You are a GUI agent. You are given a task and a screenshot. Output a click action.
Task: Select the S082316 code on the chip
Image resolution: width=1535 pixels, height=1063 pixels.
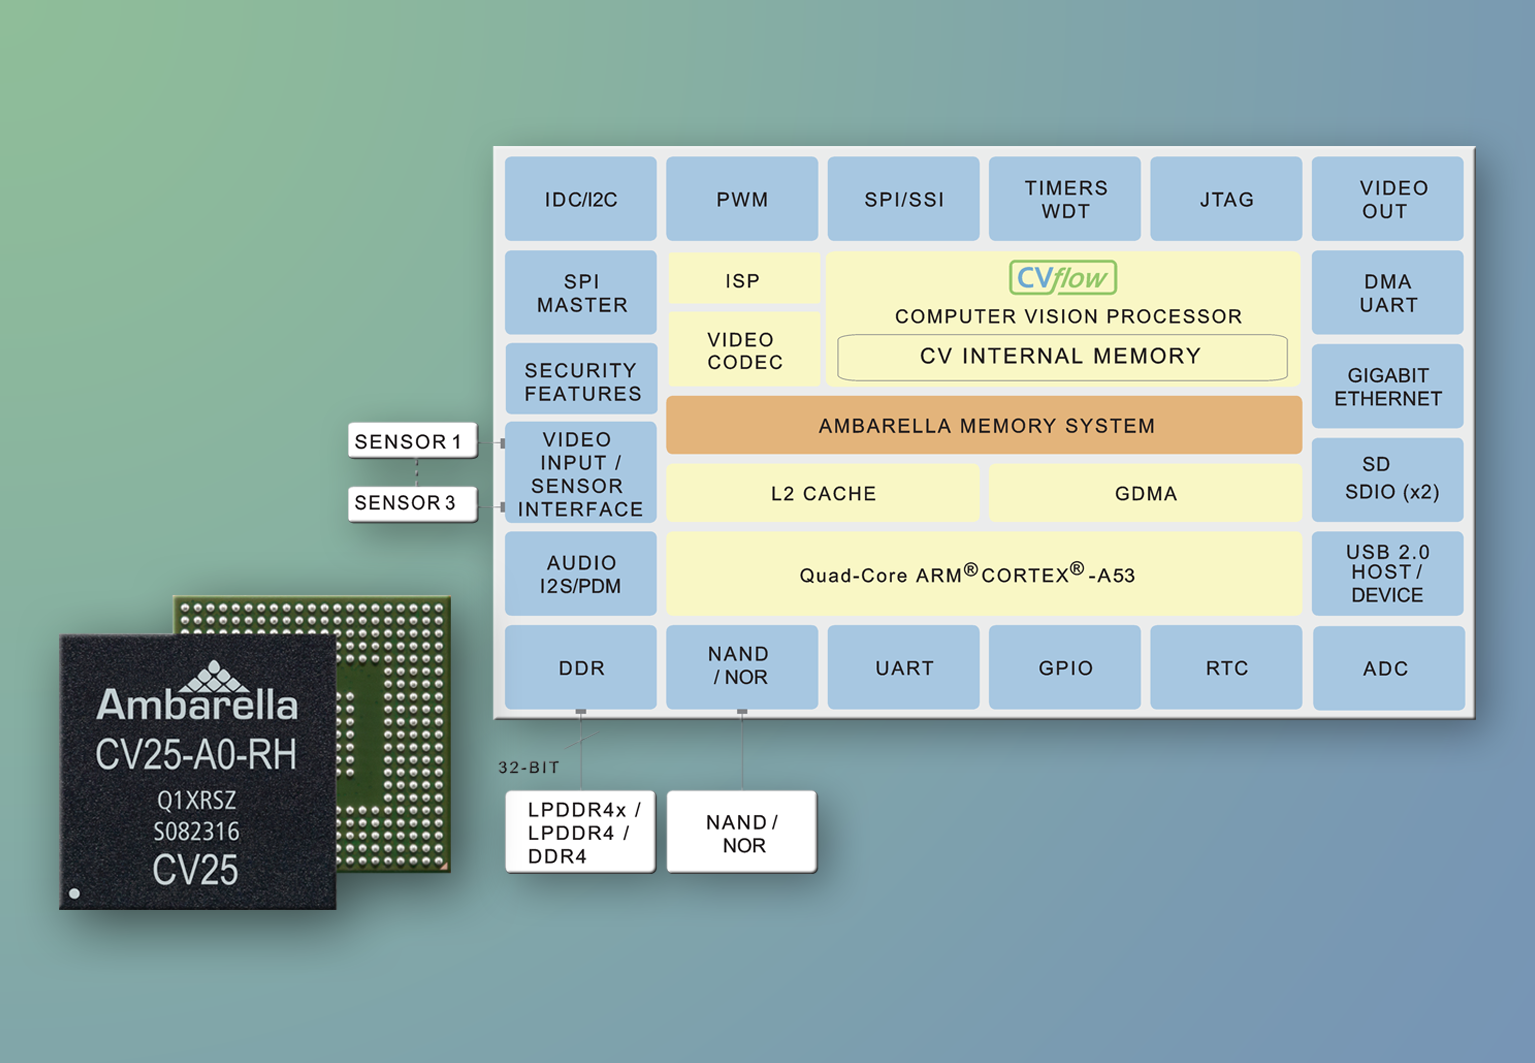click(197, 831)
